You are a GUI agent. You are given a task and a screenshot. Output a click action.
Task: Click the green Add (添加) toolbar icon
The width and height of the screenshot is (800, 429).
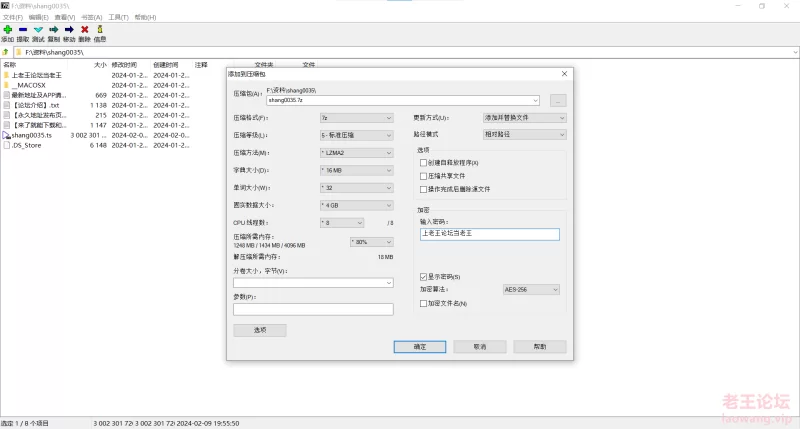pyautogui.click(x=8, y=30)
